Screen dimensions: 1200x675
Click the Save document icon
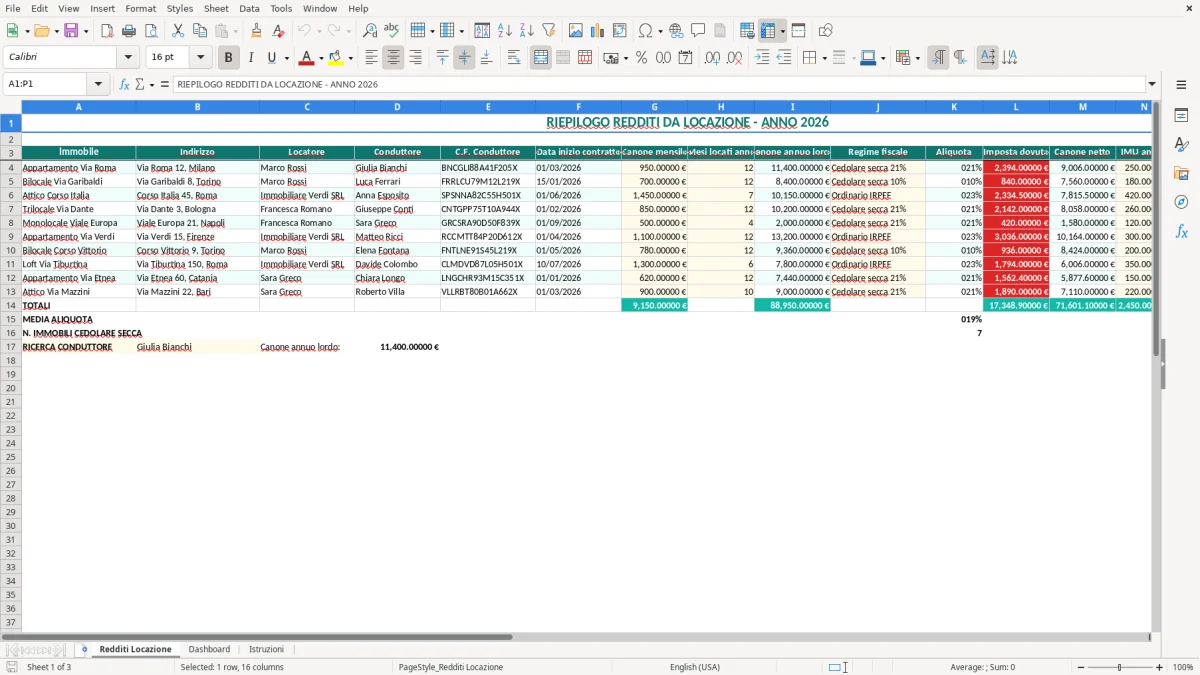(x=71, y=31)
